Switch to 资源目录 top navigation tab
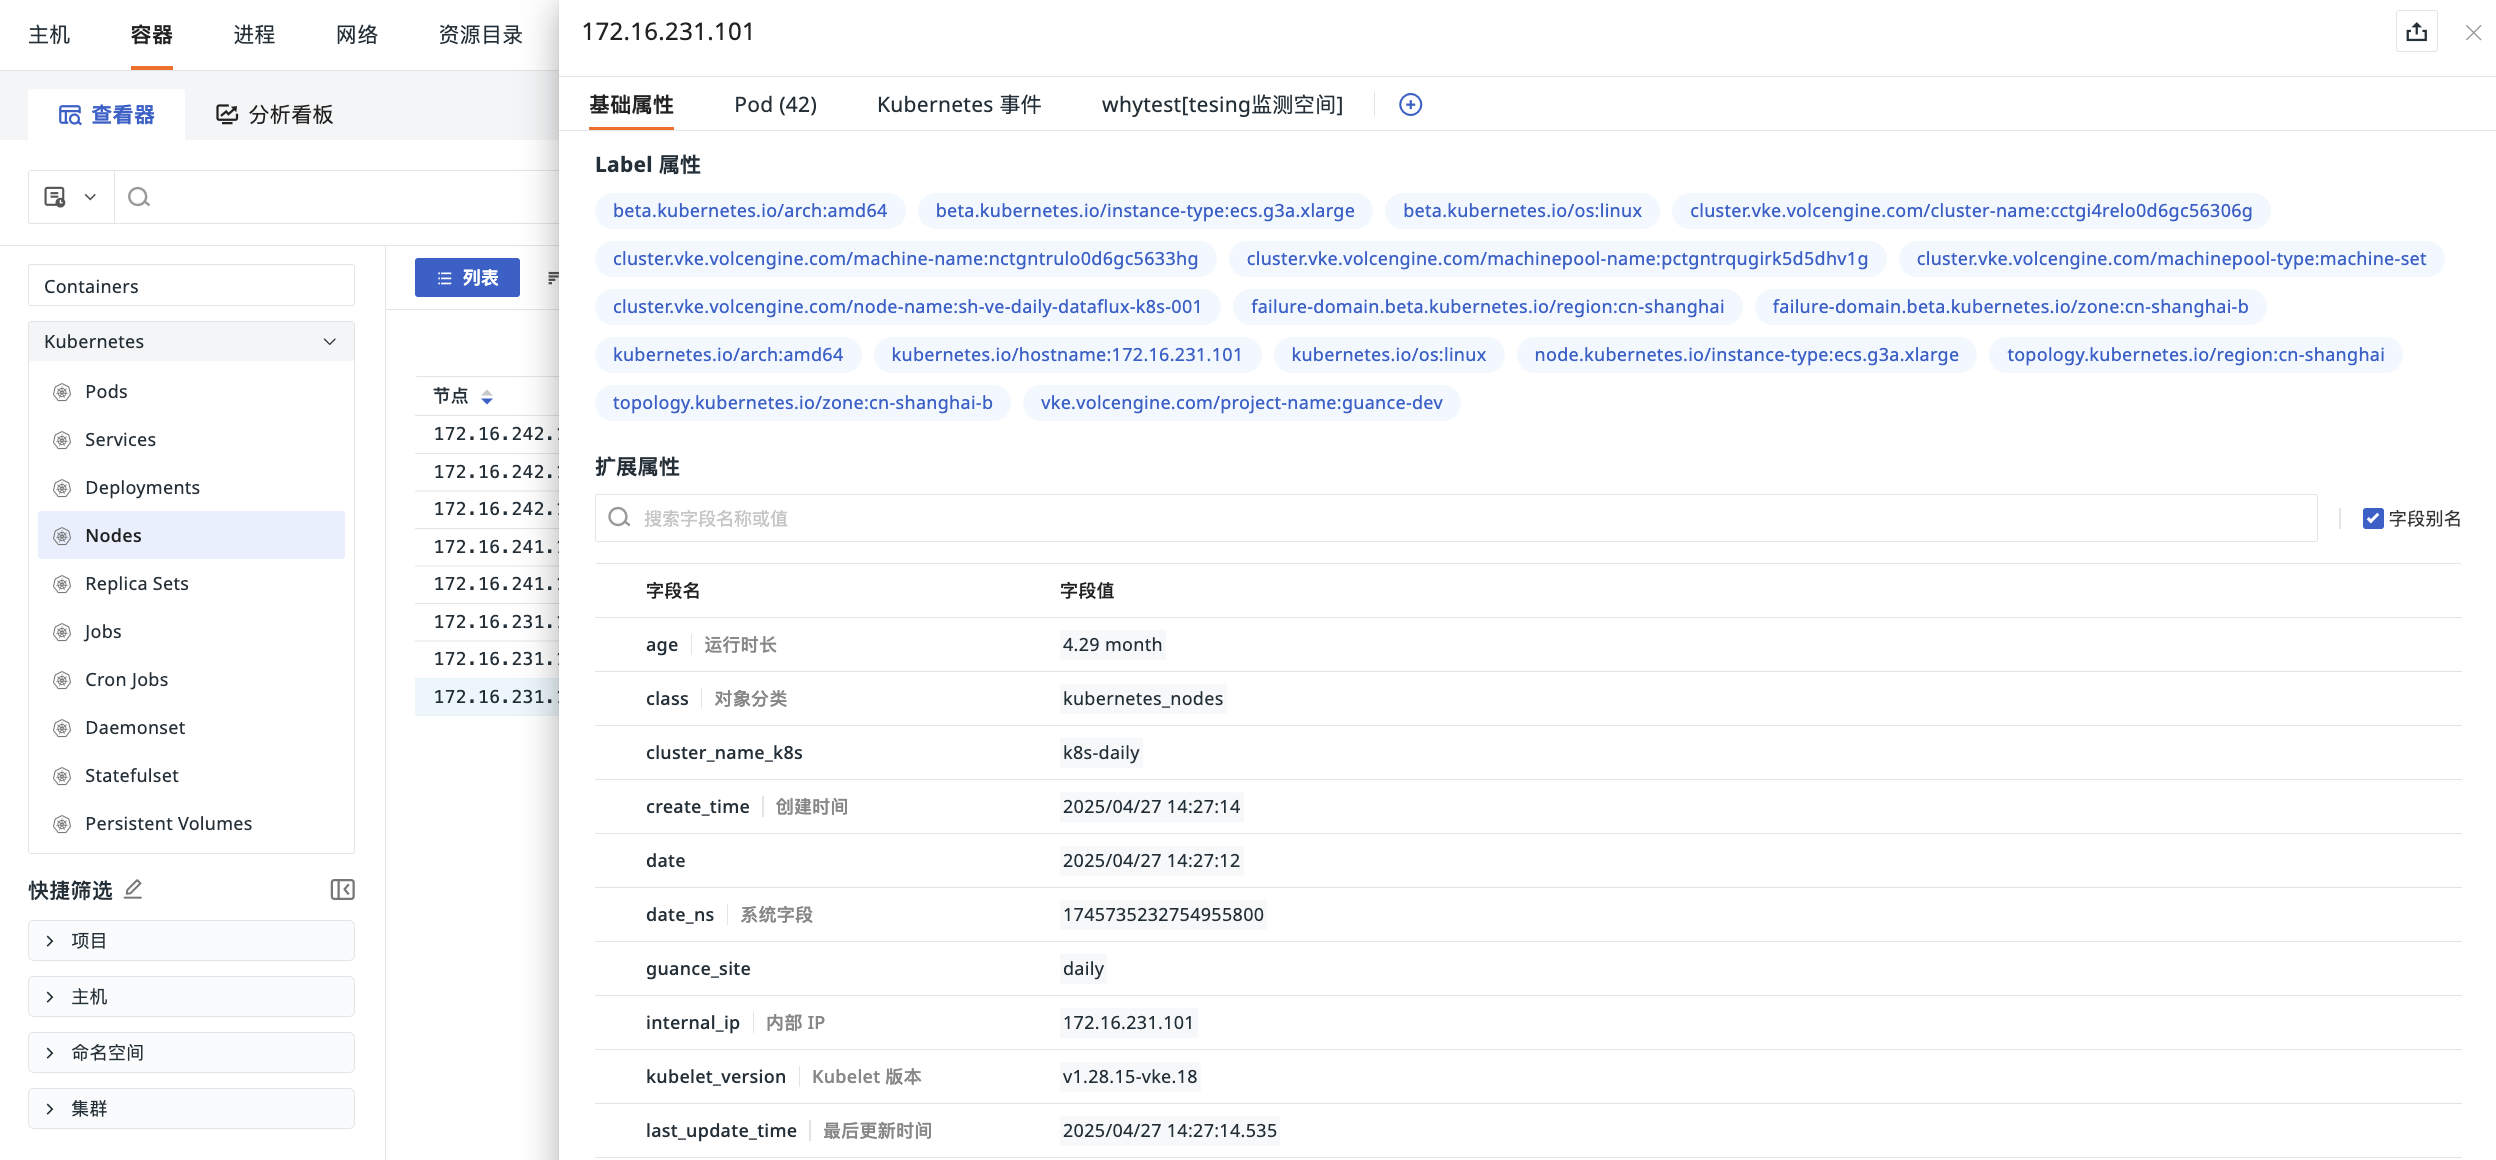Viewport: 2496px width, 1160px height. (481, 35)
